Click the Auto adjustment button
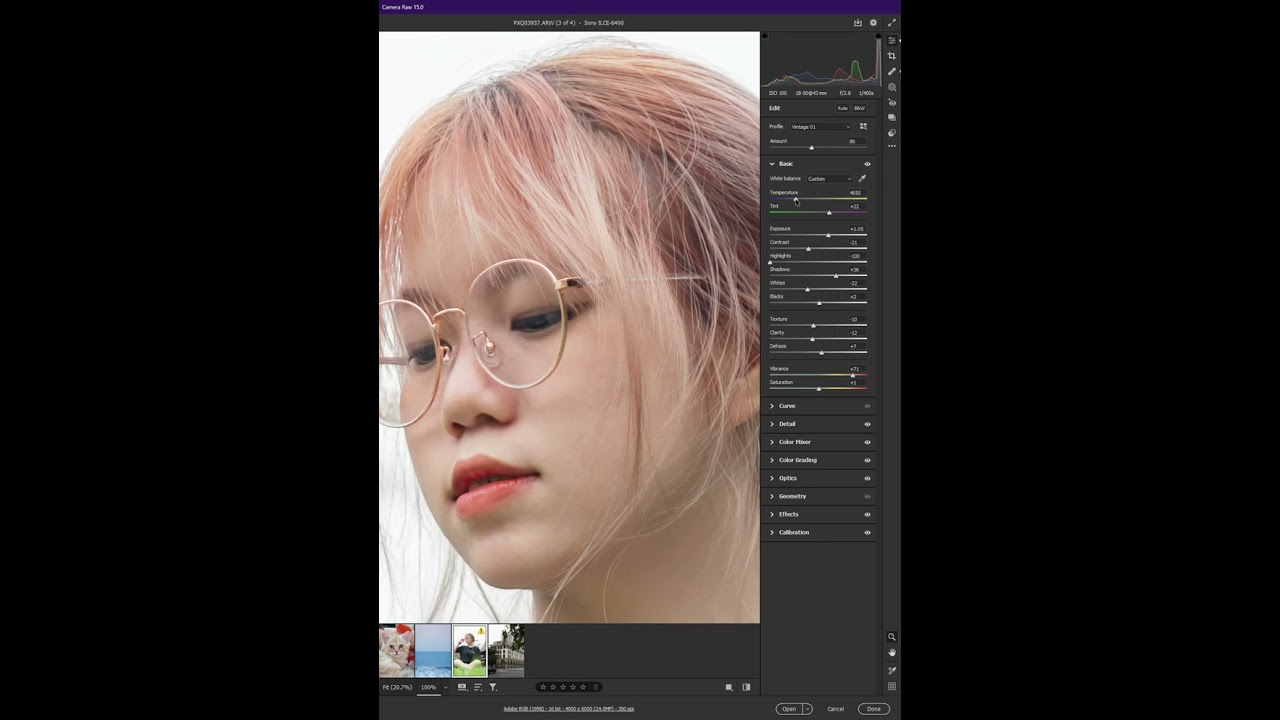The height and width of the screenshot is (720, 1280). point(842,108)
